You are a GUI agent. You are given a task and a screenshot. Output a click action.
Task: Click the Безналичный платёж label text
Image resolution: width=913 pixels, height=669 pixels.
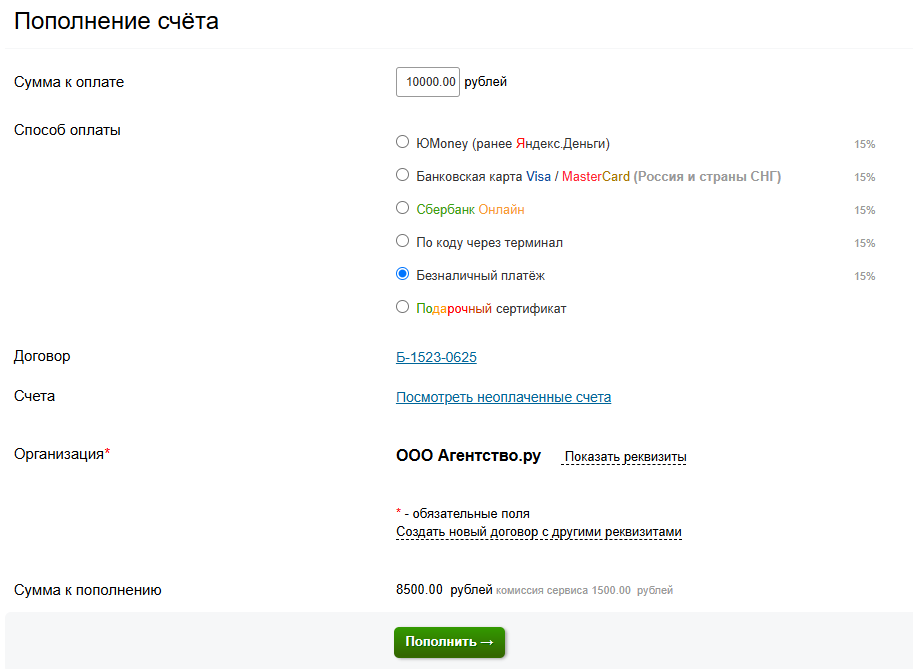pos(480,275)
